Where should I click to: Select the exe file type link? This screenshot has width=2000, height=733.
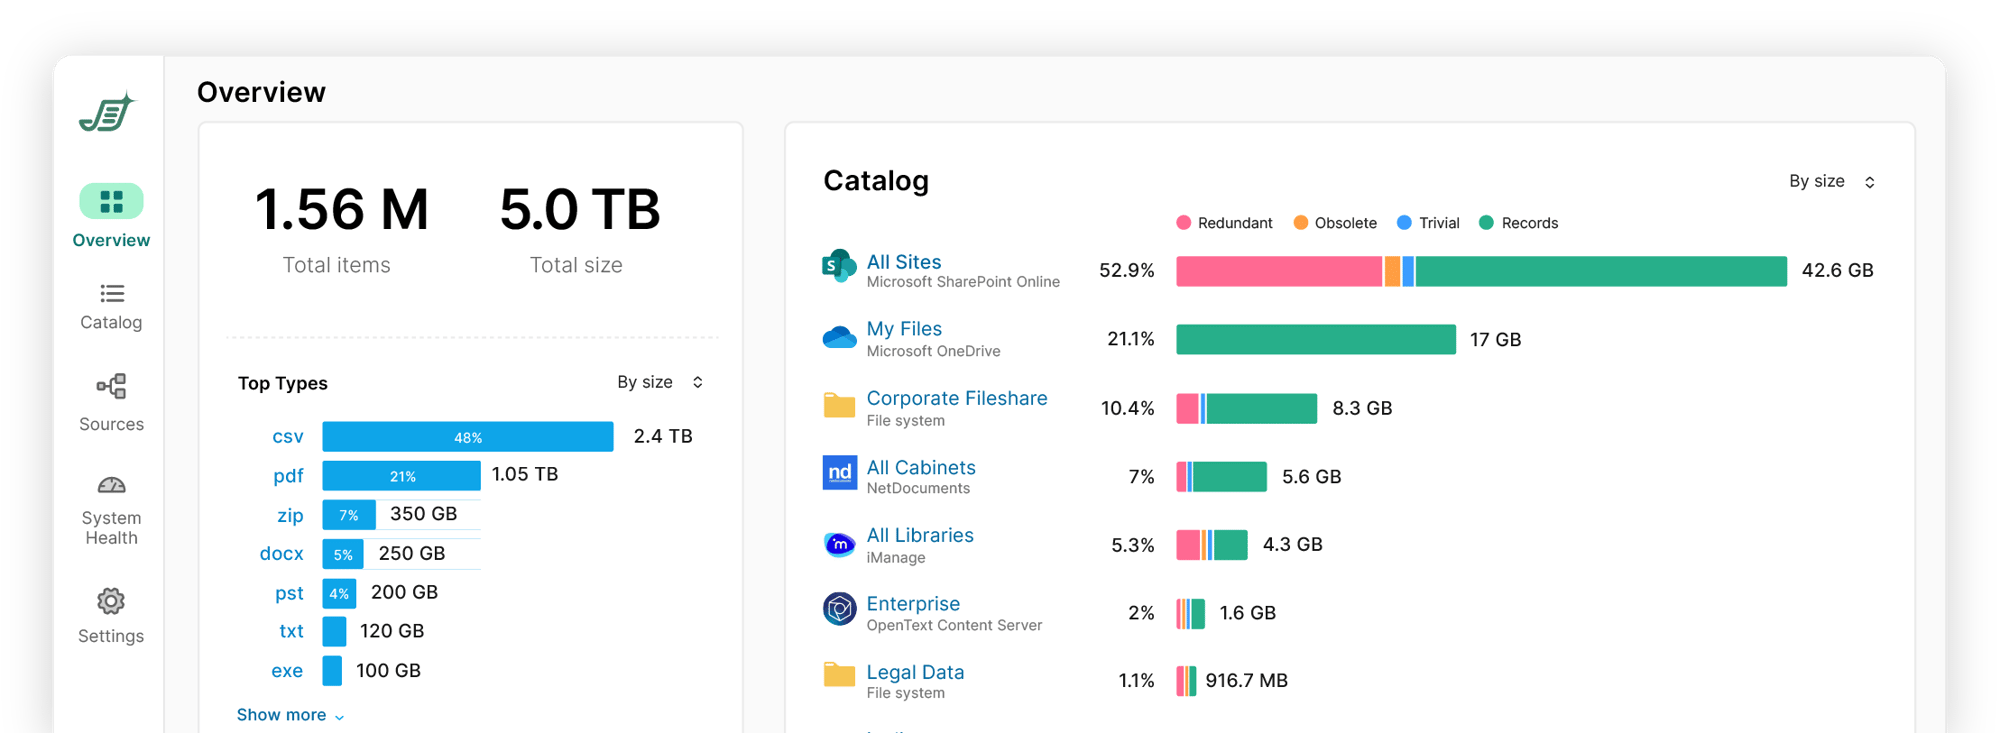287,671
